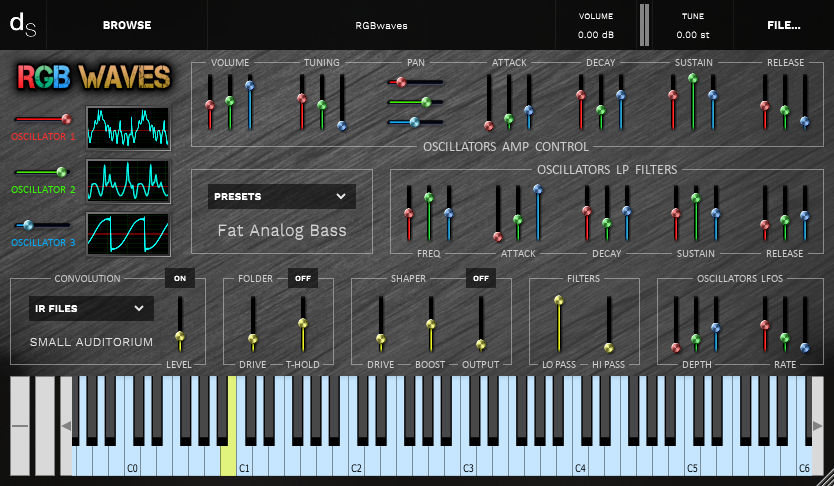The width and height of the screenshot is (834, 486).
Task: Shift keyboard octaves right with arrow
Action: pos(818,425)
